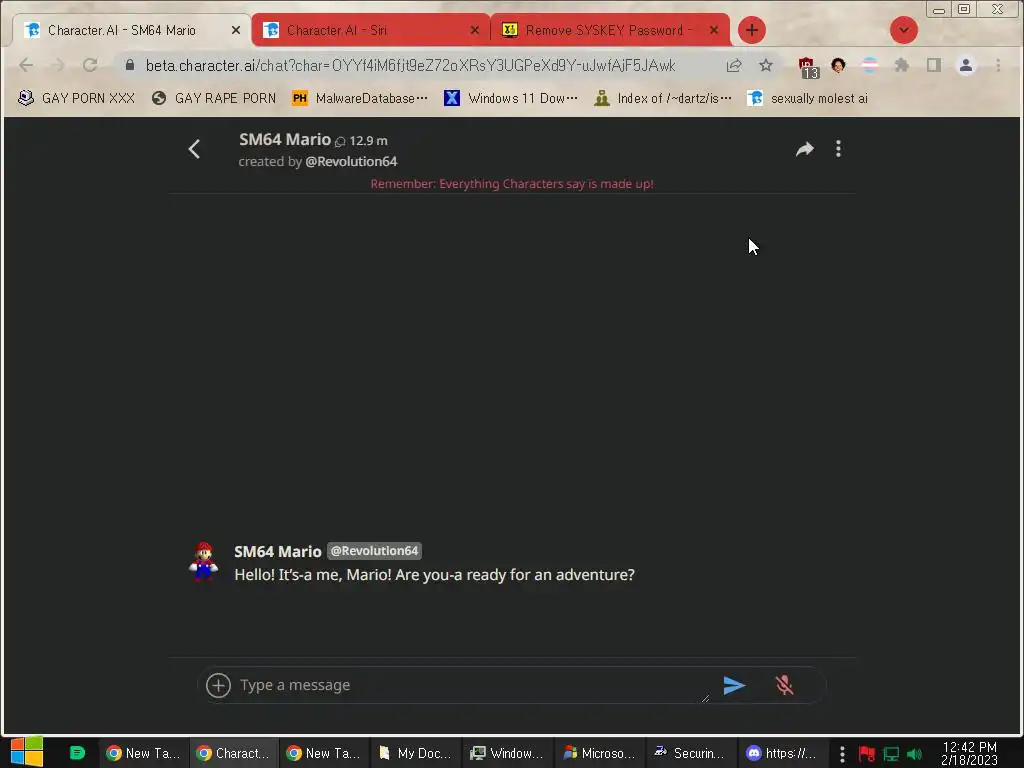Share the SM64 Mario chat
This screenshot has width=1024, height=768.
coord(805,150)
